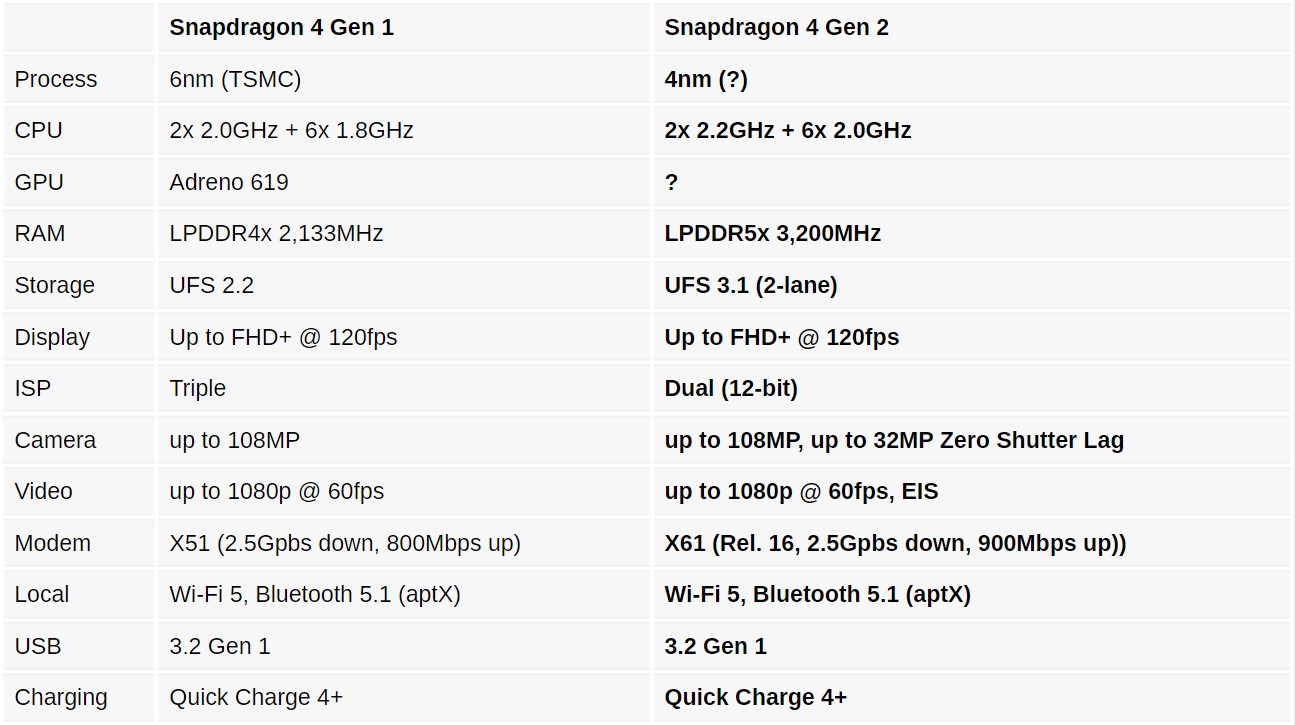Screen dimensions: 1295x725
Task: Click the Snapdragon 4 Gen 1 column header
Action: click(281, 28)
